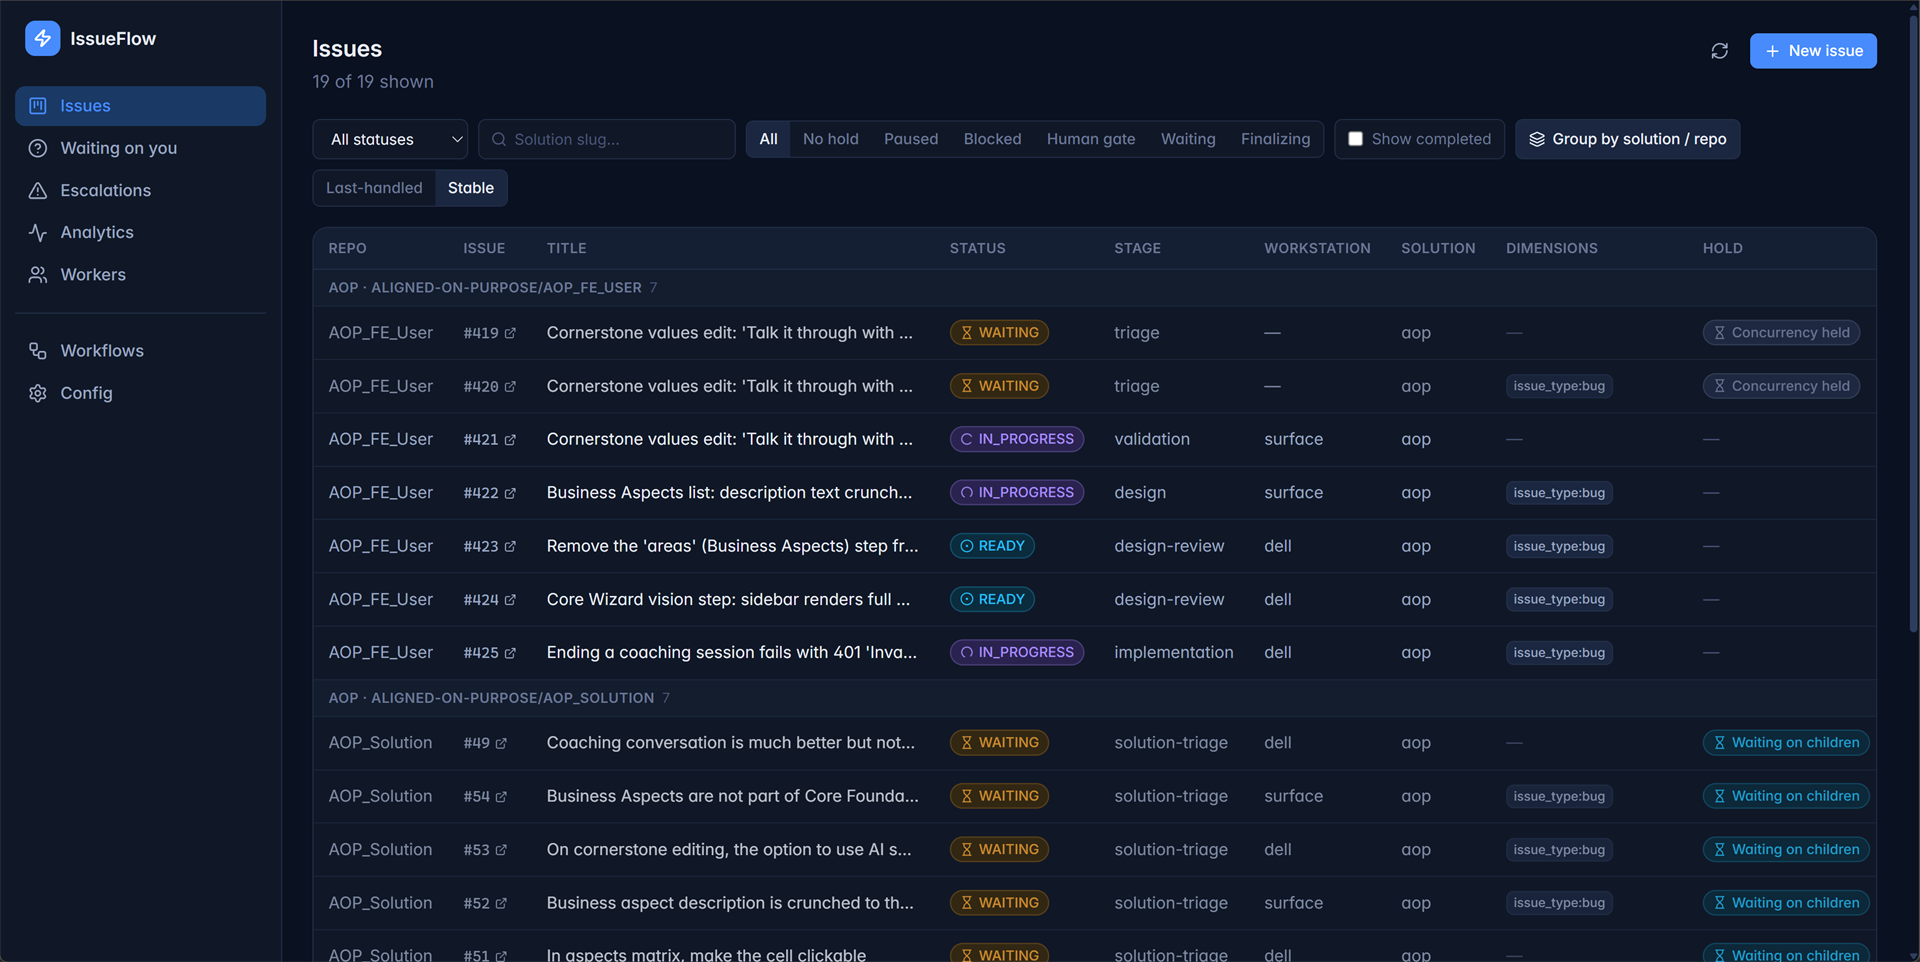1920x962 pixels.
Task: Click the Workflows sidebar icon
Action: [x=38, y=351]
